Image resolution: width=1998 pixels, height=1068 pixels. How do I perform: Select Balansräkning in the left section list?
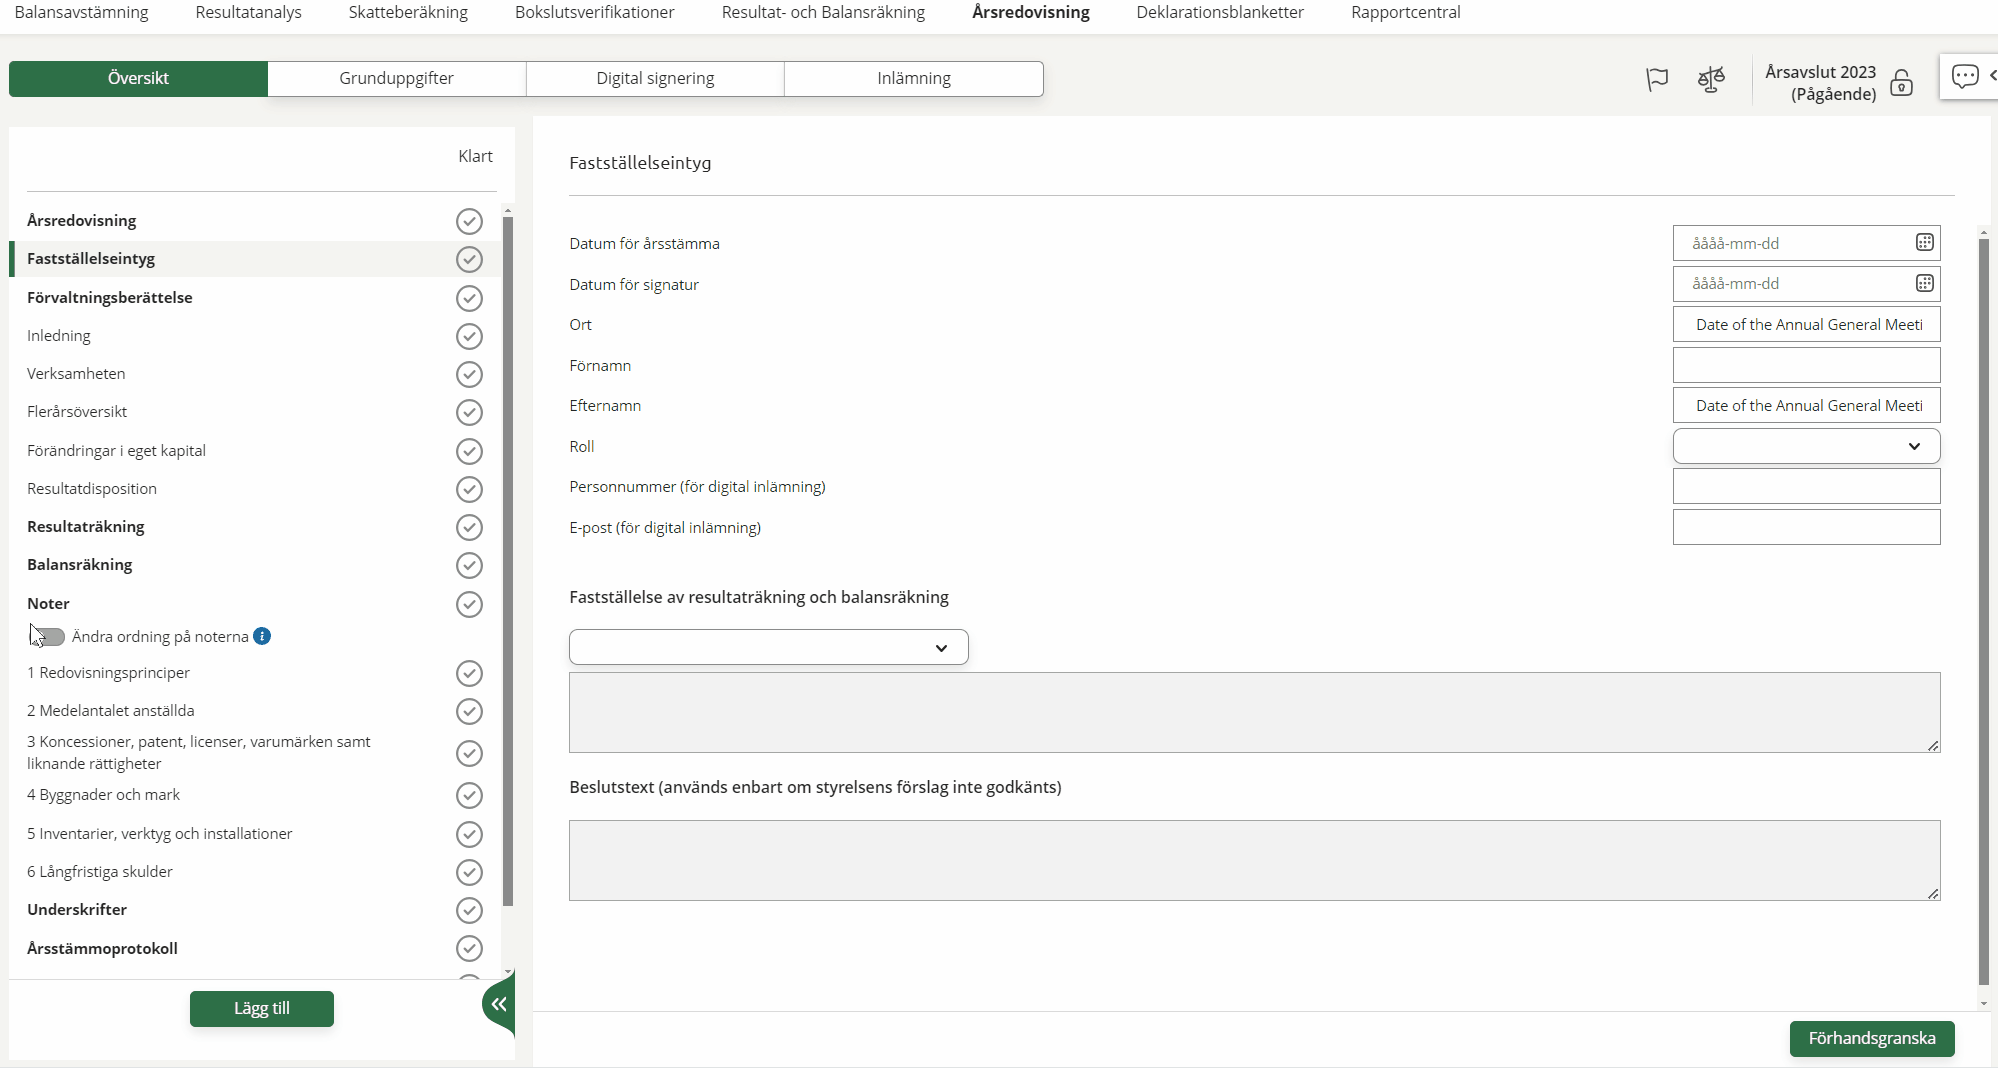[x=80, y=565]
